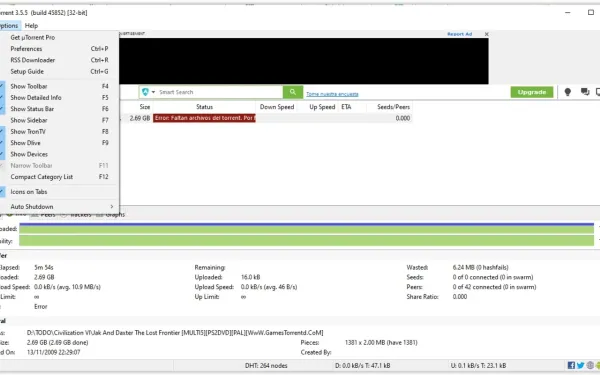Image resolution: width=600 pixels, height=375 pixels.
Task: Click the torrent save path text
Action: click(x=175, y=333)
